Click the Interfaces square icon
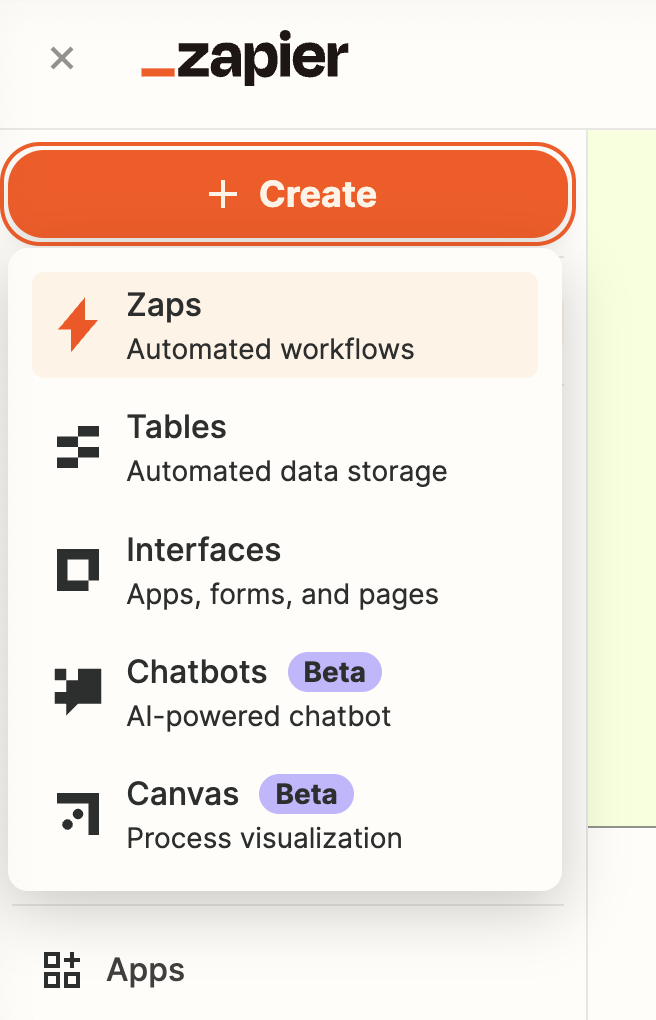Screen dimensions: 656x1020 [x=78, y=570]
